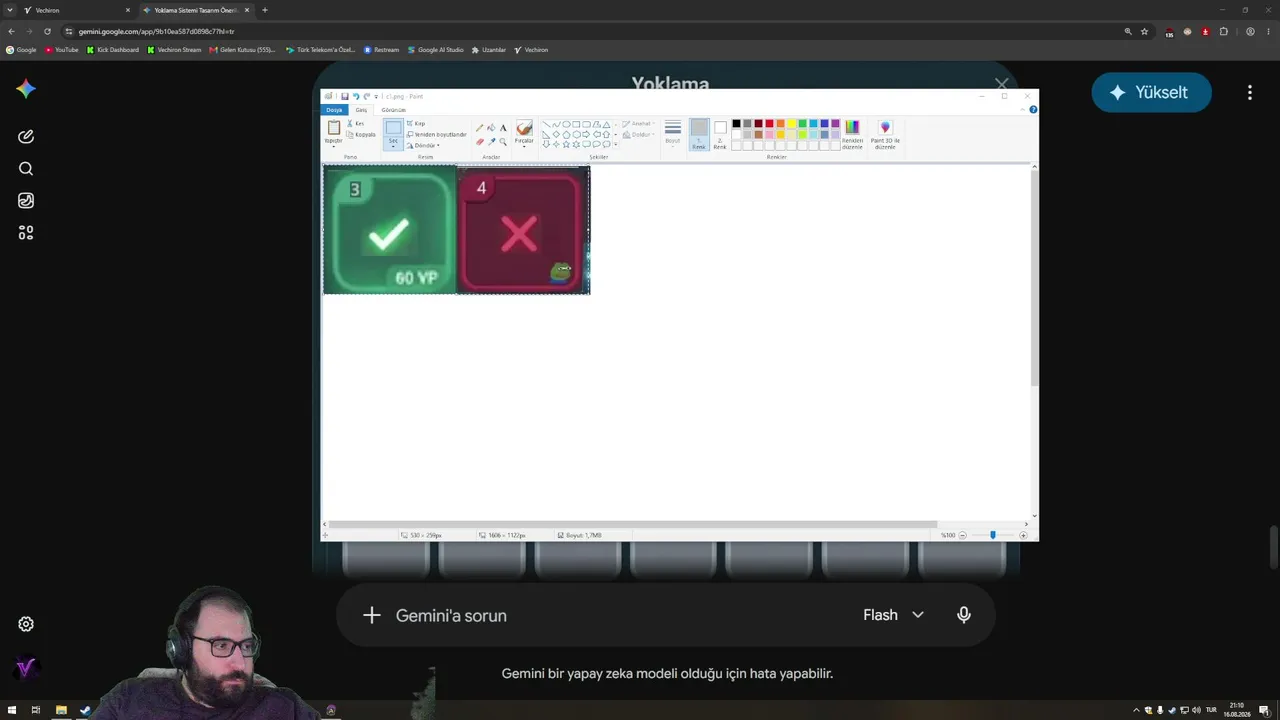The height and width of the screenshot is (720, 1280).
Task: Open the Restream bookmark
Action: point(381,49)
